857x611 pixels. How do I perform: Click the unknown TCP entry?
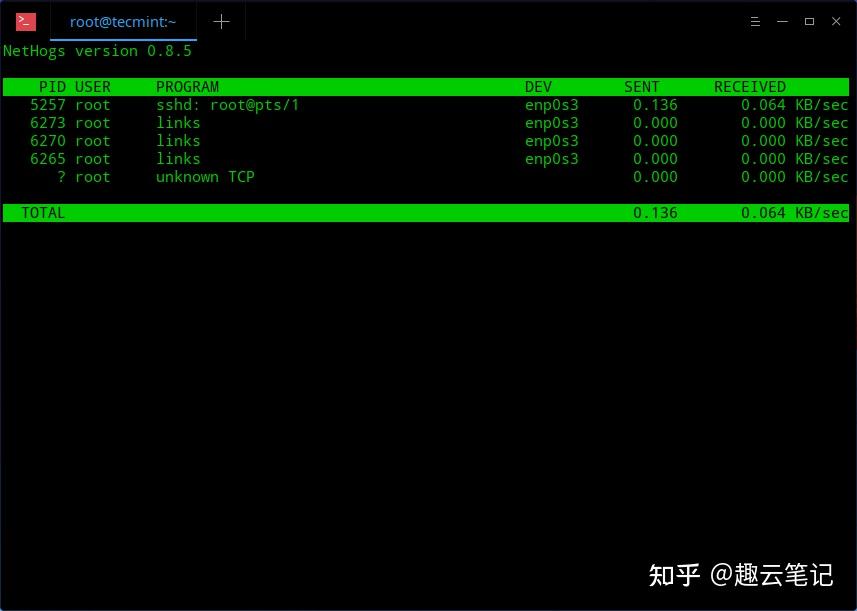click(x=205, y=176)
